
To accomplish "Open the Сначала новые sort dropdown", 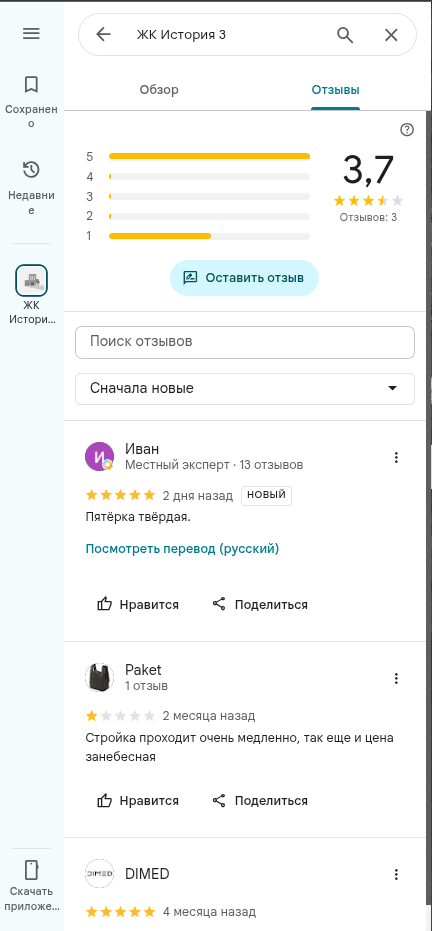I will pyautogui.click(x=244, y=389).
